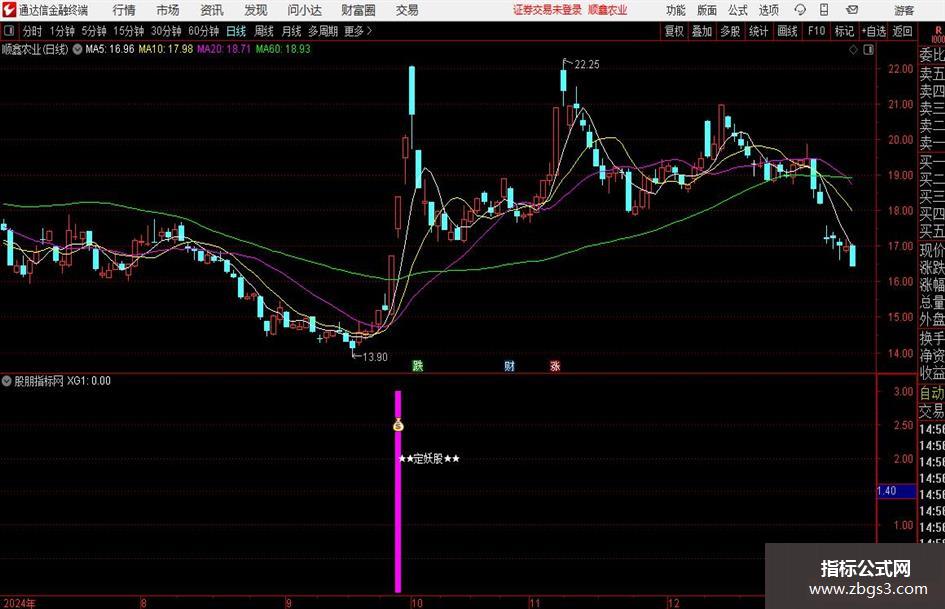Image resolution: width=945 pixels, height=609 pixels.
Task: Toggle the chart side panel icon
Action: pyautogui.click(x=868, y=50)
